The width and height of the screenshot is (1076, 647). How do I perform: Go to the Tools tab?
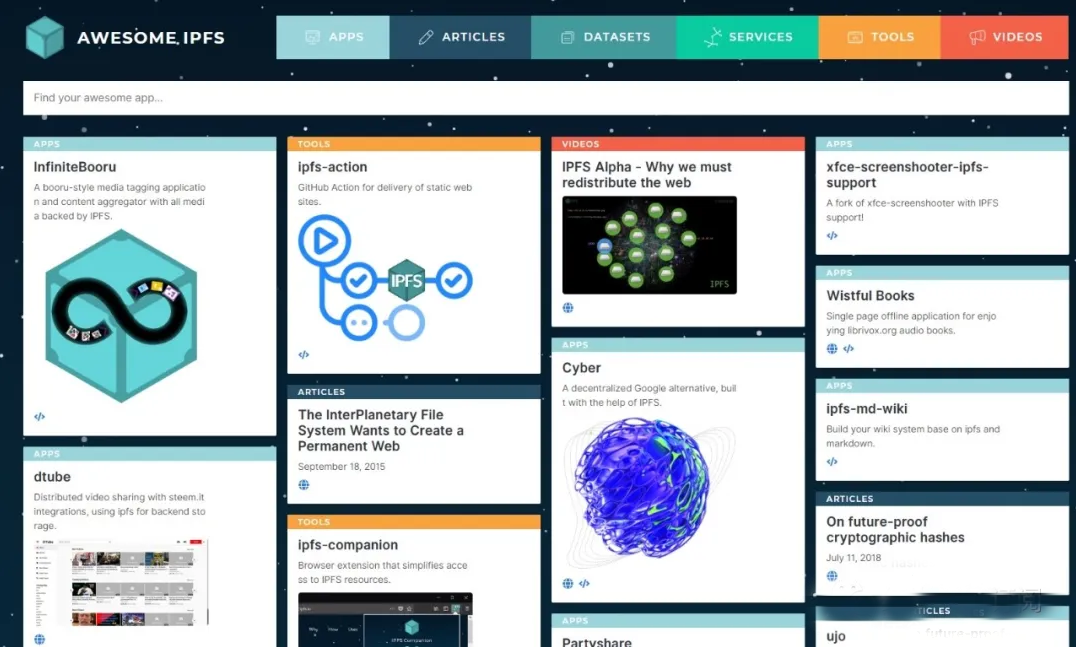pos(880,37)
